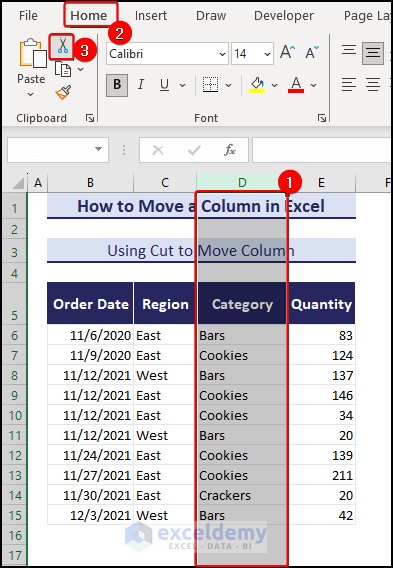
Task: Select West region cell in row 8
Action: click(x=165, y=375)
